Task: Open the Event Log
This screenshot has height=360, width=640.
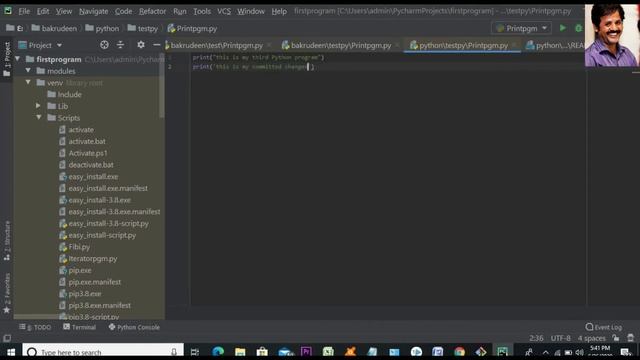Action: tap(604, 327)
